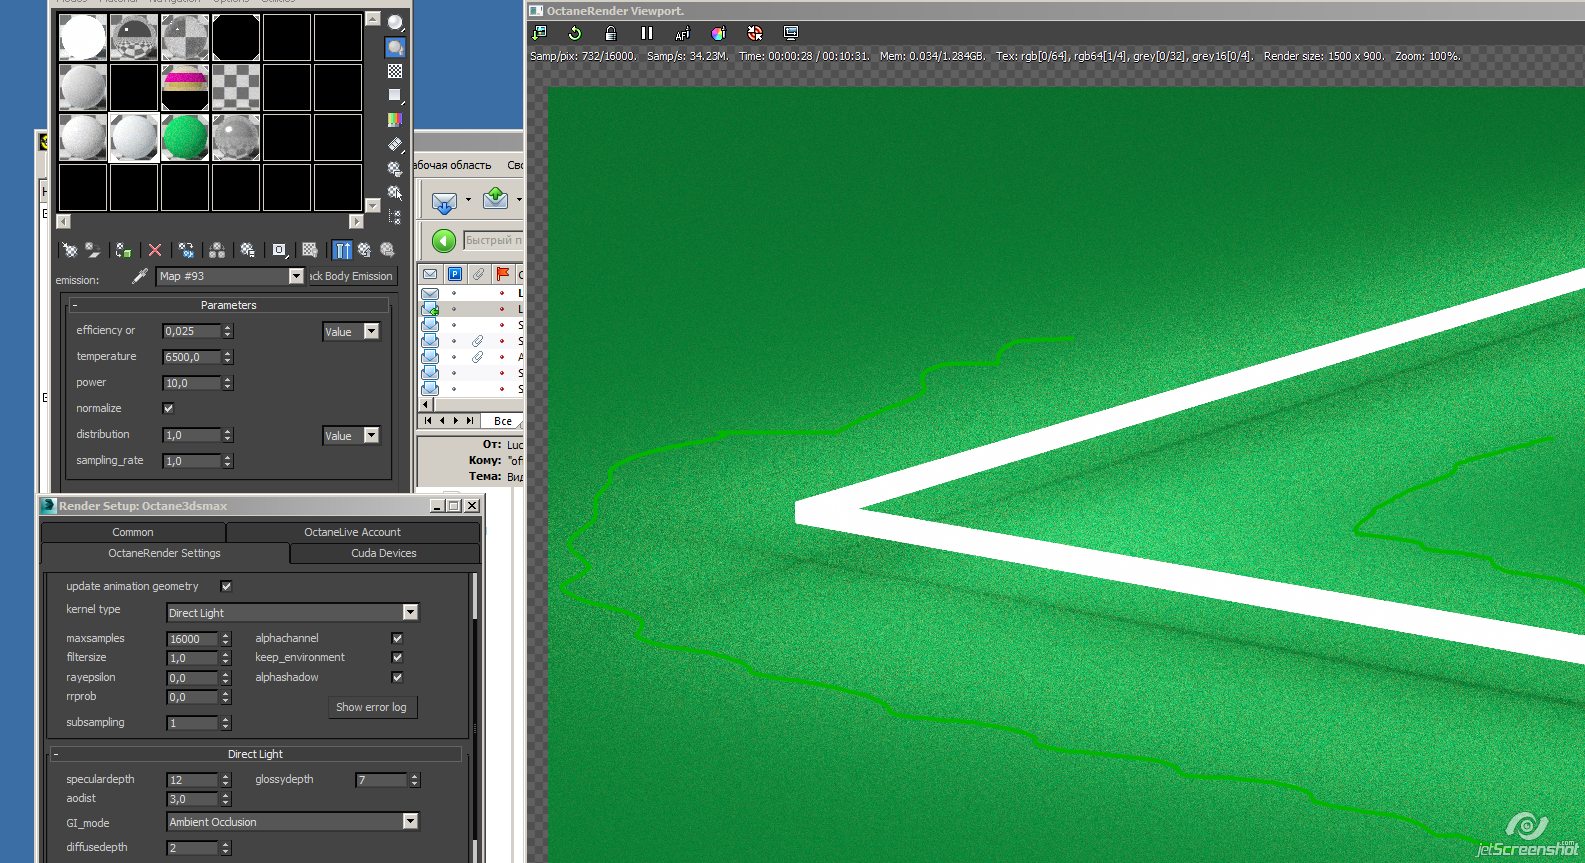
Task: Click the Black Body Emission type button
Action: [x=352, y=276]
